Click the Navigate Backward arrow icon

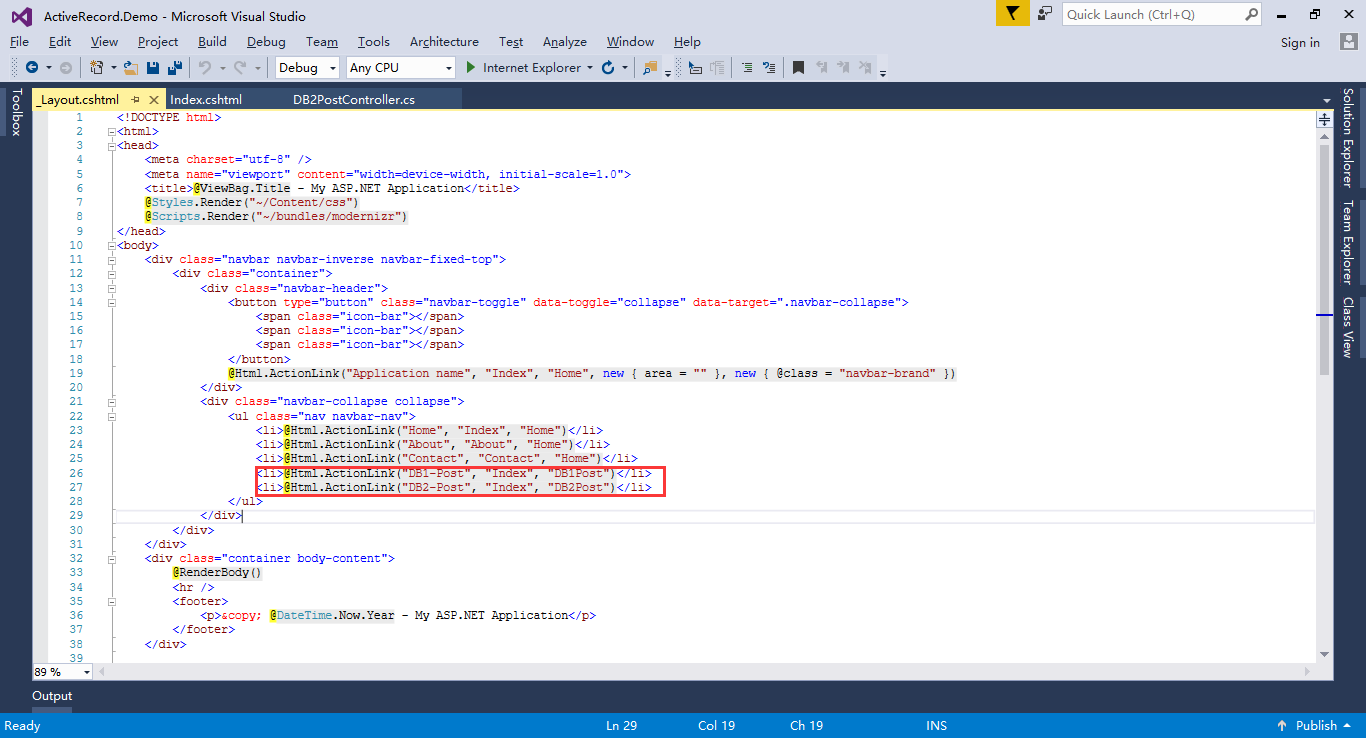(32, 68)
